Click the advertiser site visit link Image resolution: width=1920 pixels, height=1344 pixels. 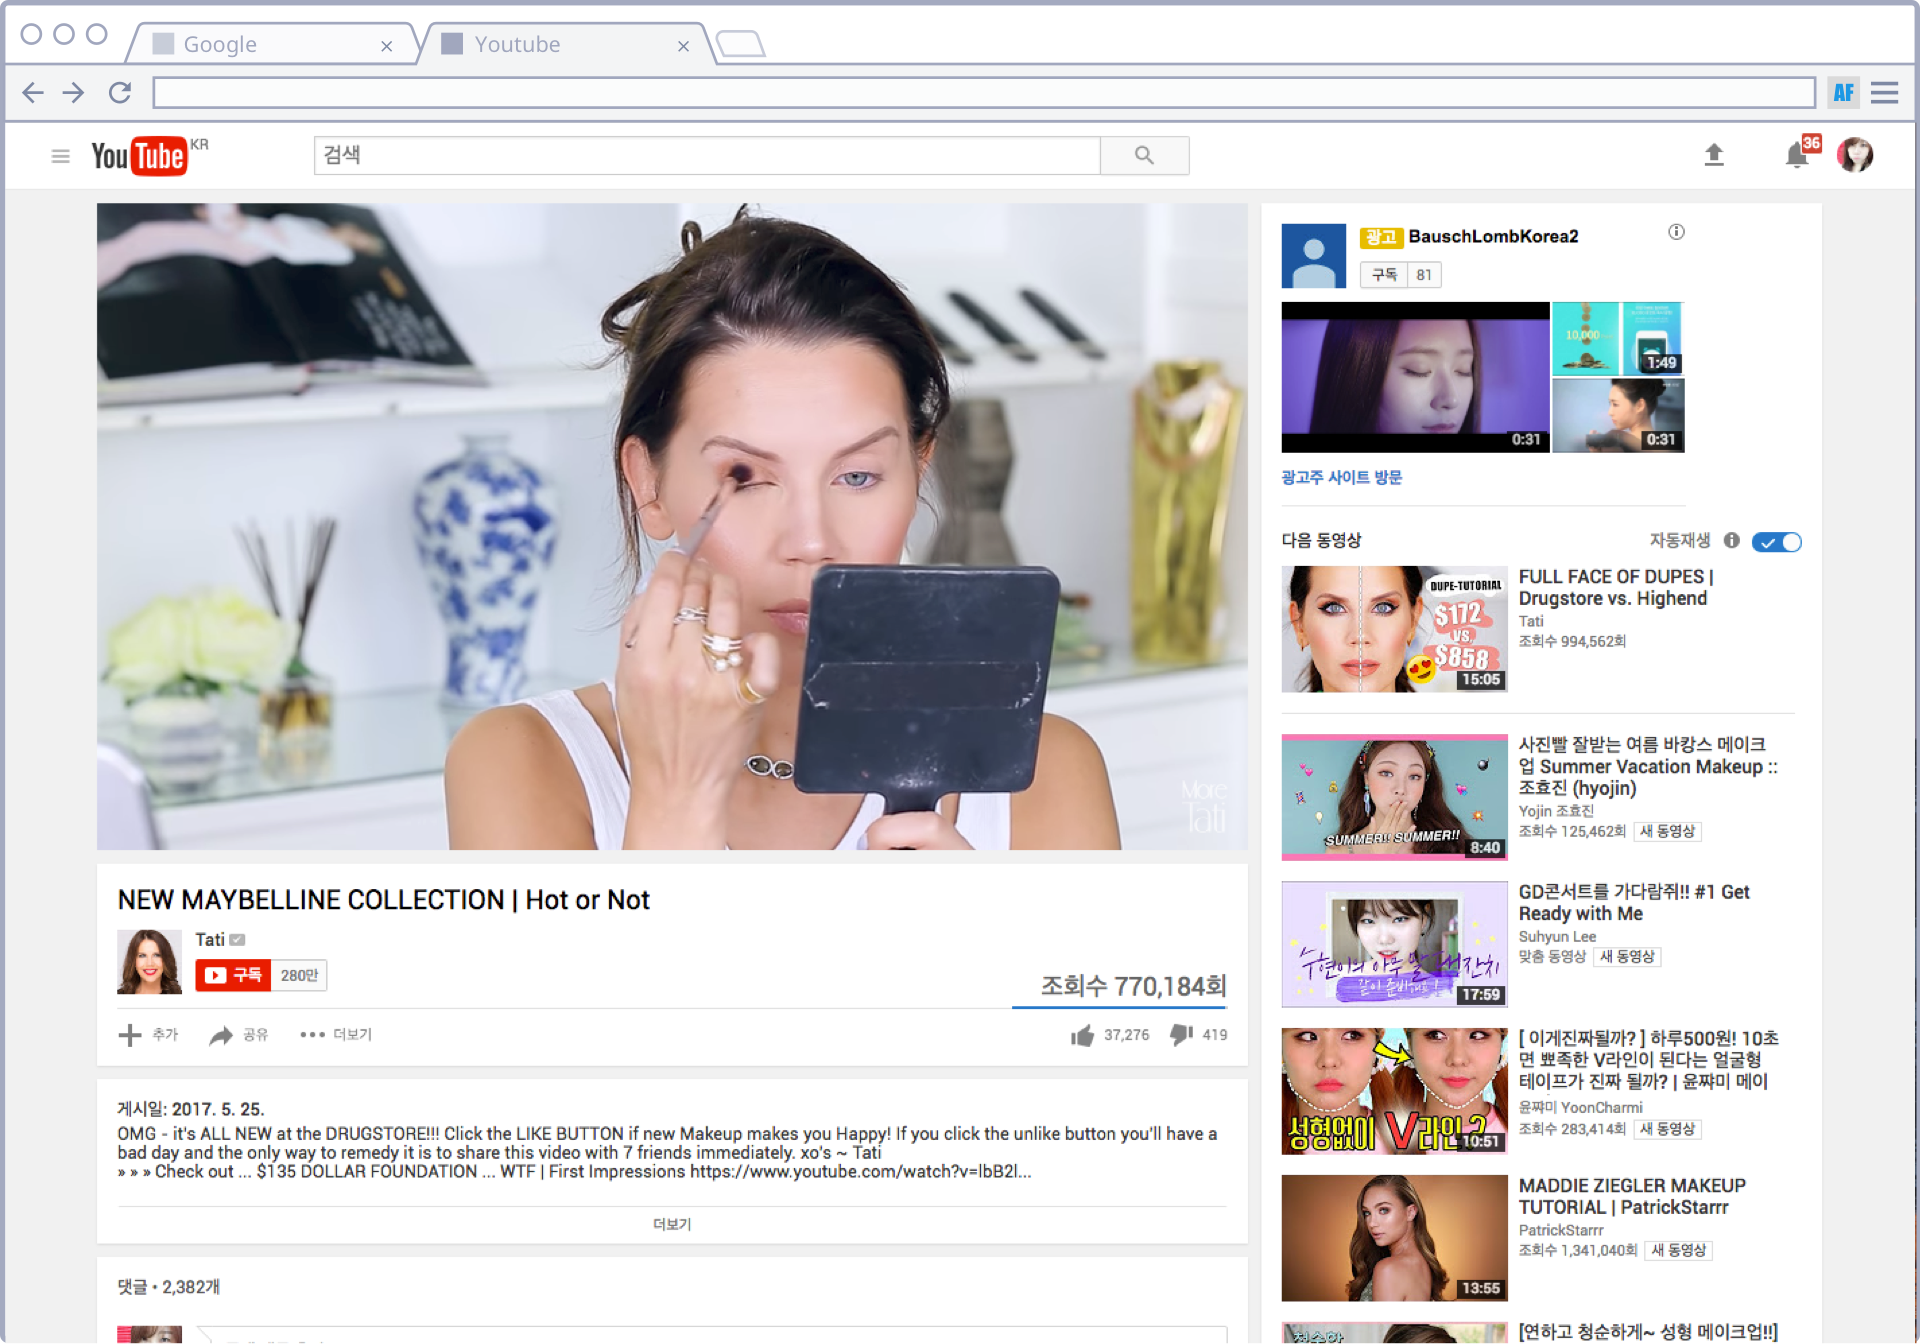[1341, 478]
